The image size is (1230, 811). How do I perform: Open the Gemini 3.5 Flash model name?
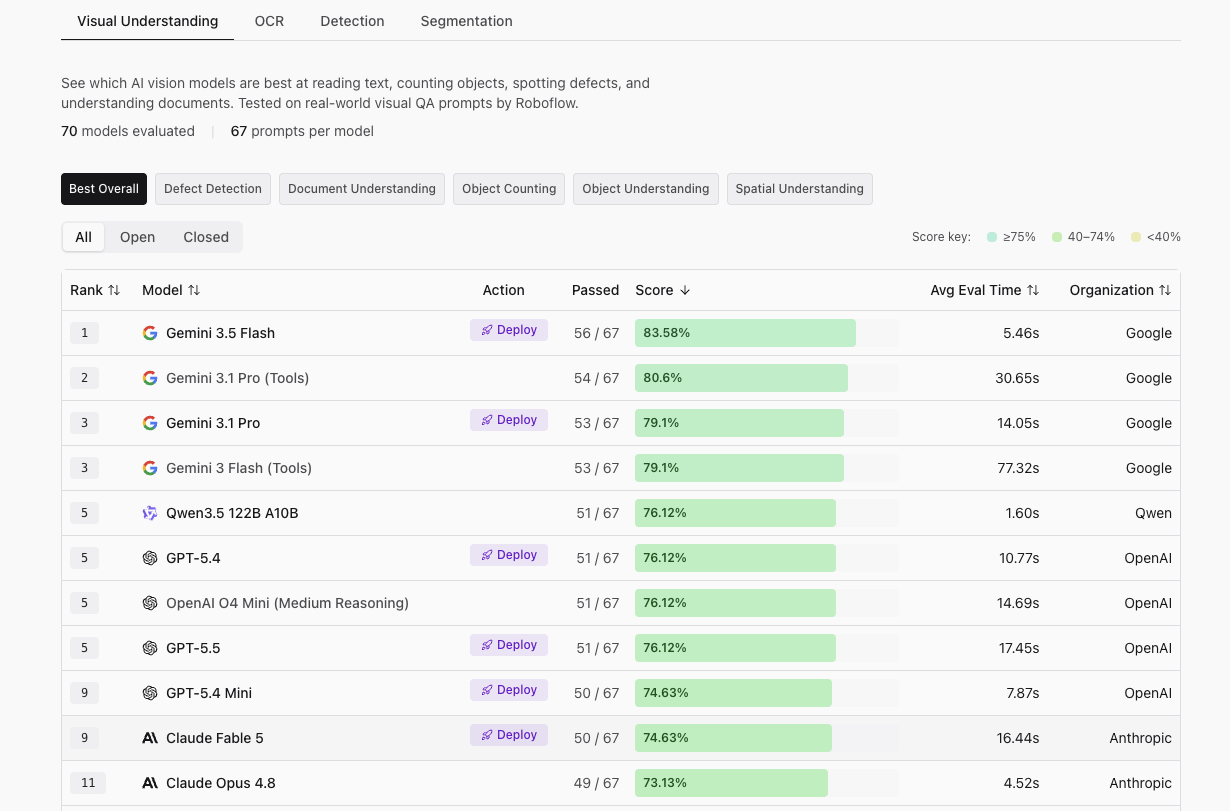[x=220, y=333]
